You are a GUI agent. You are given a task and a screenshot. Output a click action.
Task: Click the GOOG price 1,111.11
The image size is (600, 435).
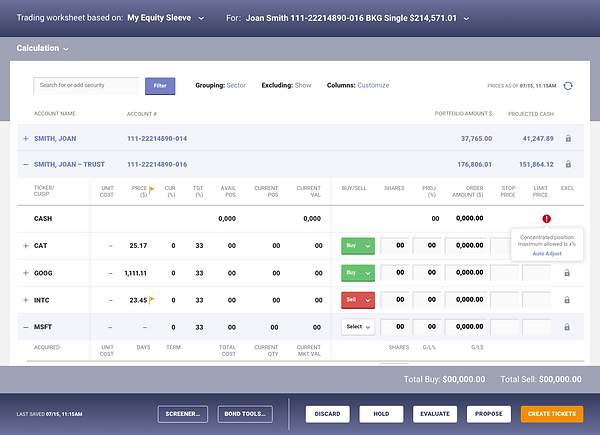[x=135, y=273]
